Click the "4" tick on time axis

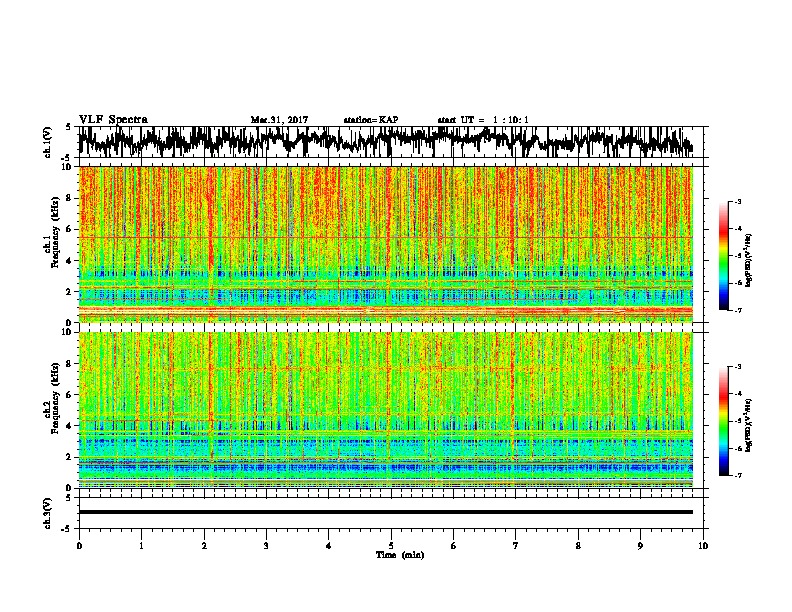click(x=329, y=546)
